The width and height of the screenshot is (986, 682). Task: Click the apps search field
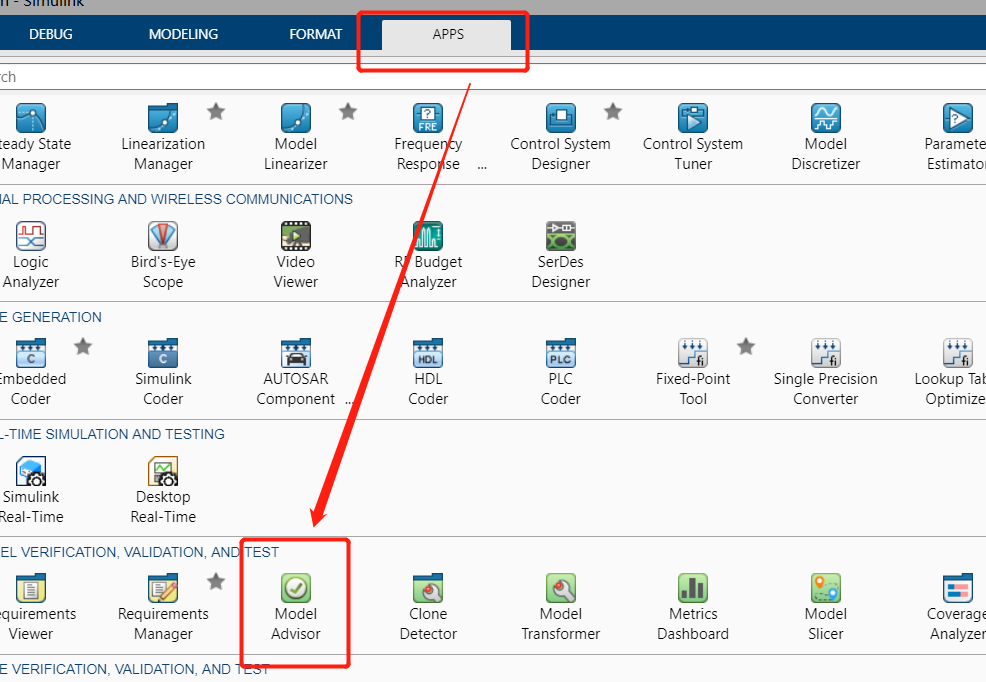[493, 77]
